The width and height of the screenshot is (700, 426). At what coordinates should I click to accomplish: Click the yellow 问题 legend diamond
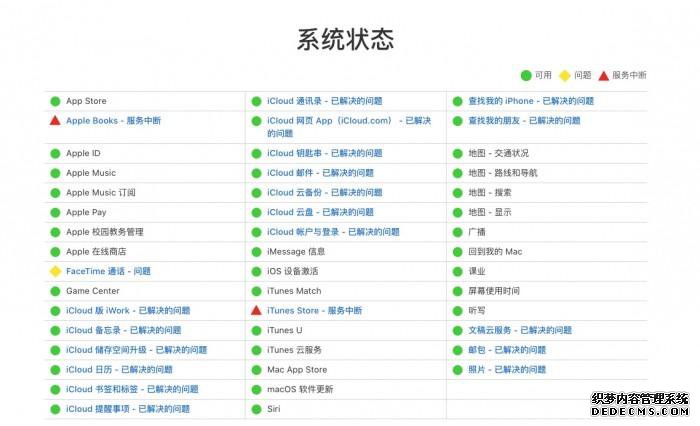pos(565,75)
